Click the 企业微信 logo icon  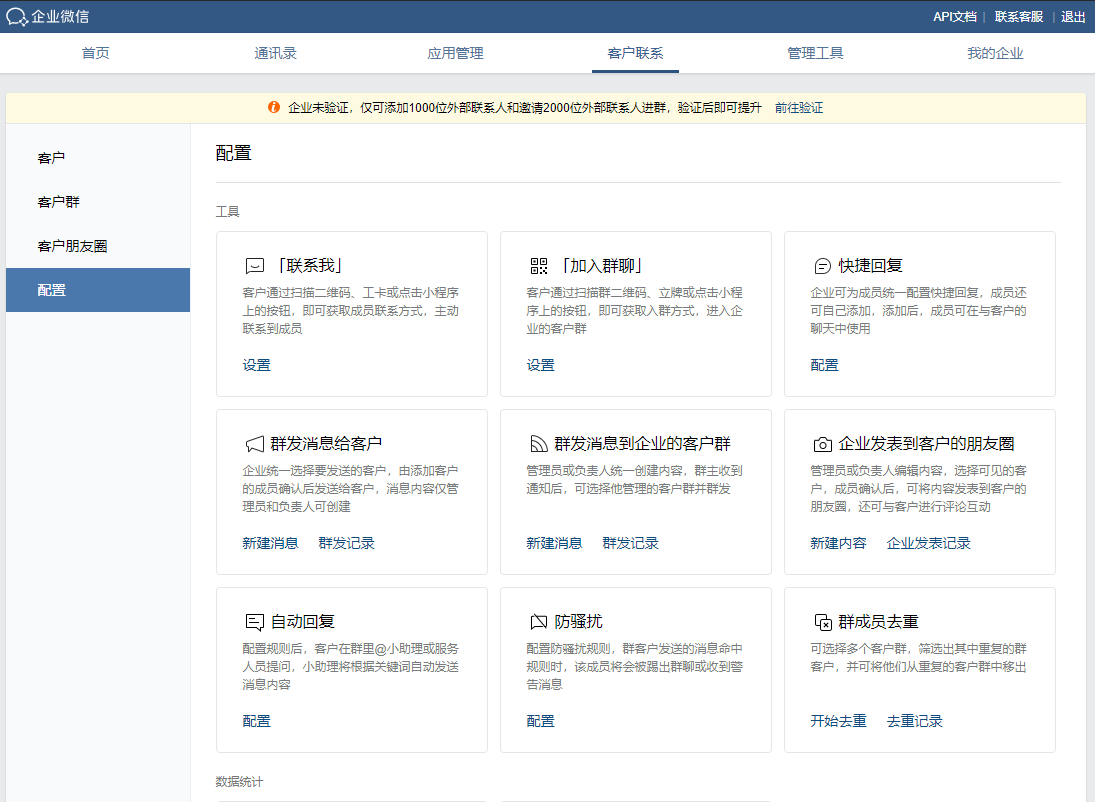click(17, 17)
